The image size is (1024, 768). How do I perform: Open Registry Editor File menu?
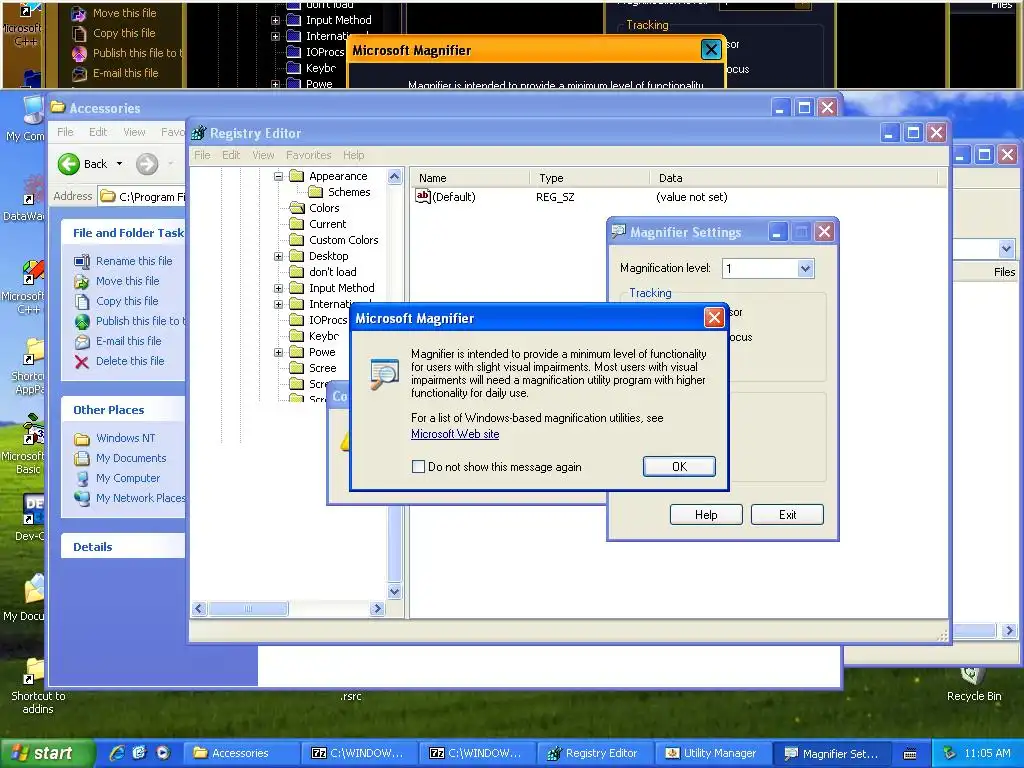[x=202, y=155]
